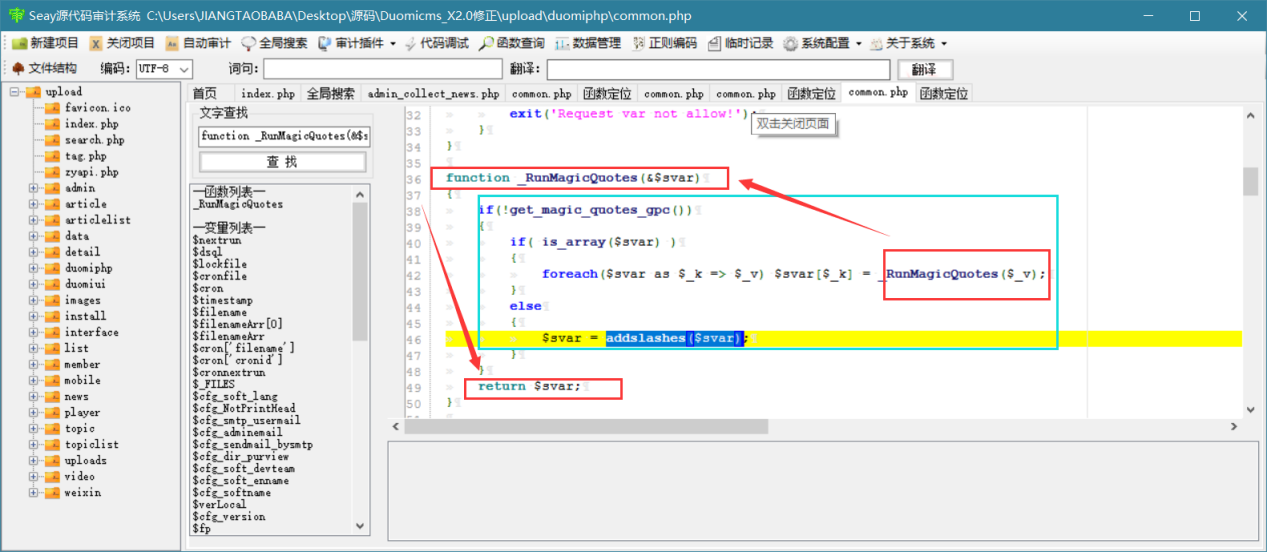This screenshot has width=1267, height=552.
Task: Click the highlighted addslashes($svar) code
Action: coord(675,338)
